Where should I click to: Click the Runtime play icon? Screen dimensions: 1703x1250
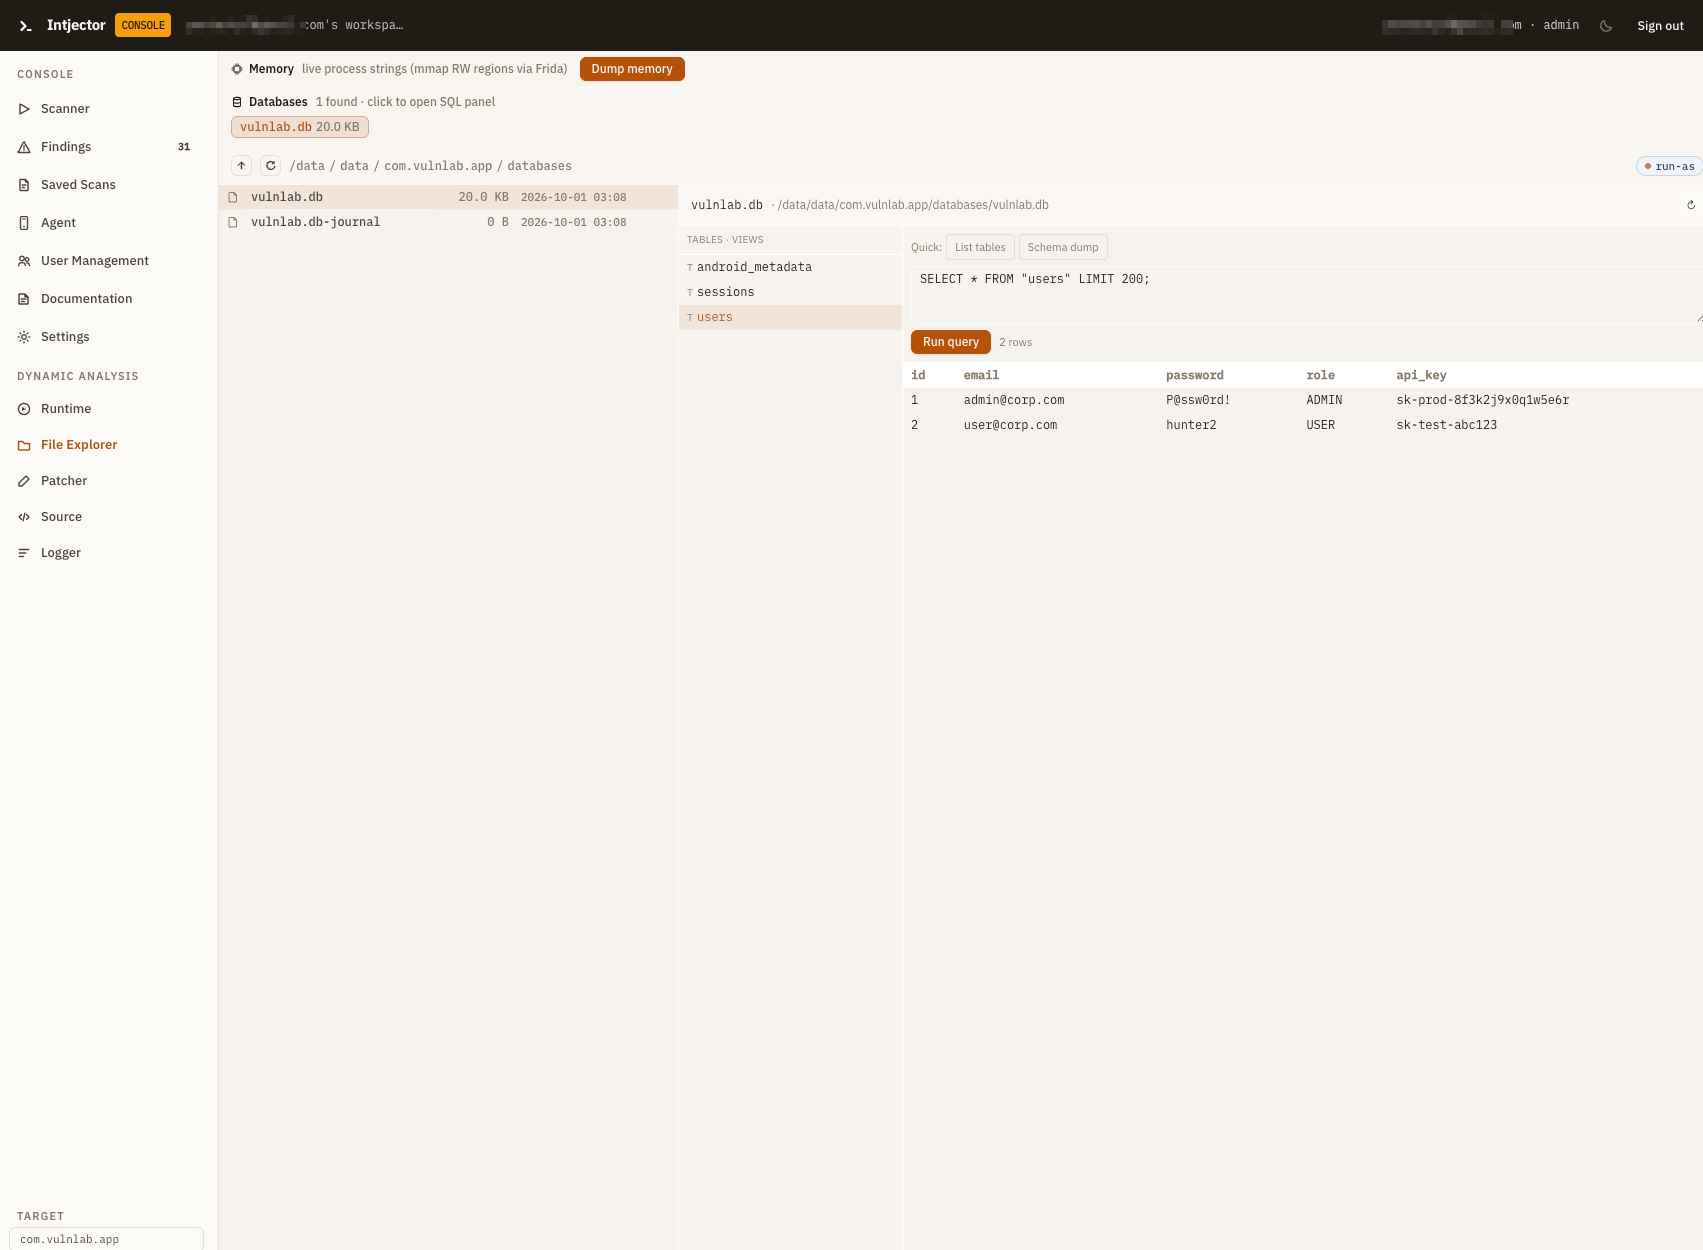24,409
